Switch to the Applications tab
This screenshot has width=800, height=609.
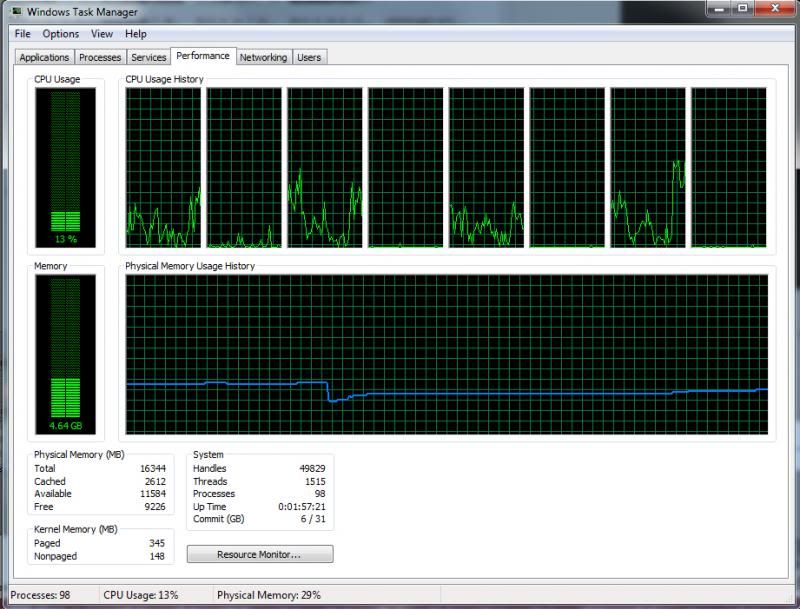44,57
